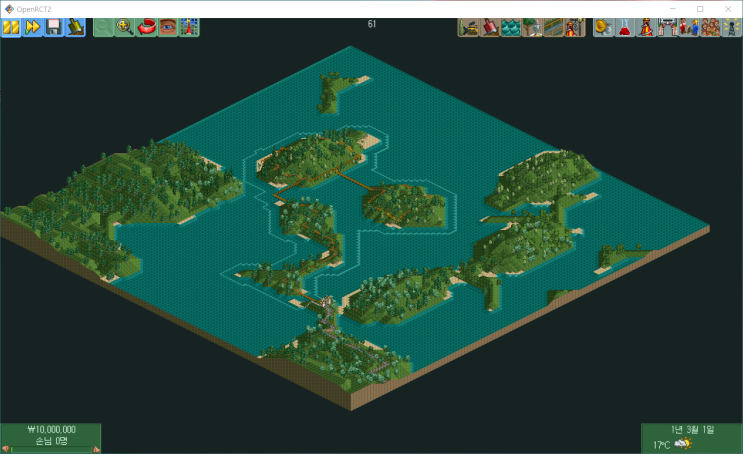This screenshot has height=454, width=743.
Task: Click the park rating bar
Action: tap(51, 449)
